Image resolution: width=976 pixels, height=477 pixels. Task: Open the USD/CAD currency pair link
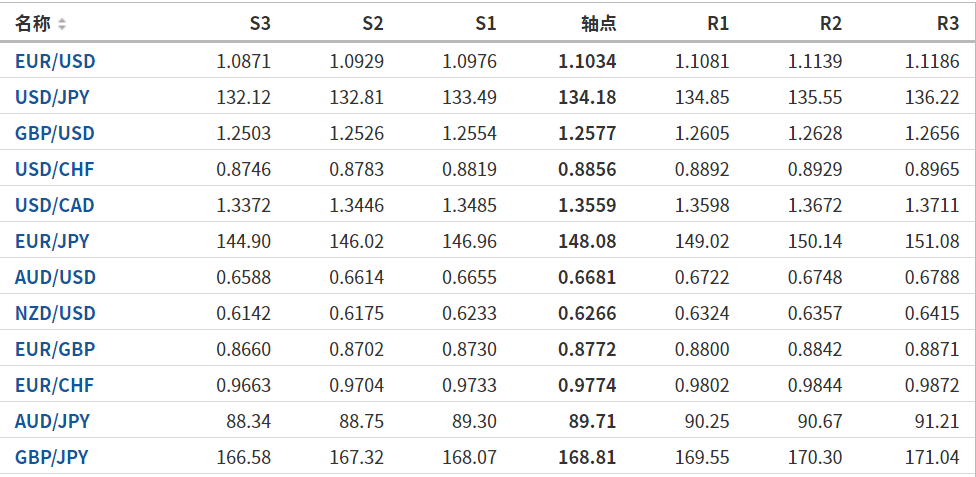point(55,205)
